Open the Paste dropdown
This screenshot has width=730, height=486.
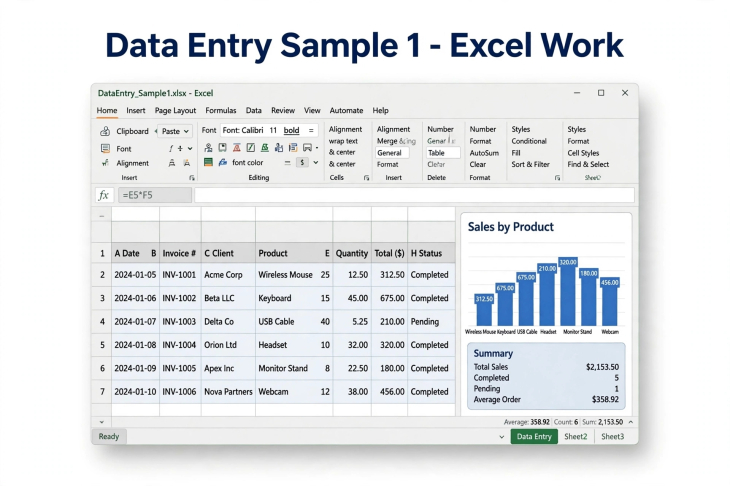[175, 131]
